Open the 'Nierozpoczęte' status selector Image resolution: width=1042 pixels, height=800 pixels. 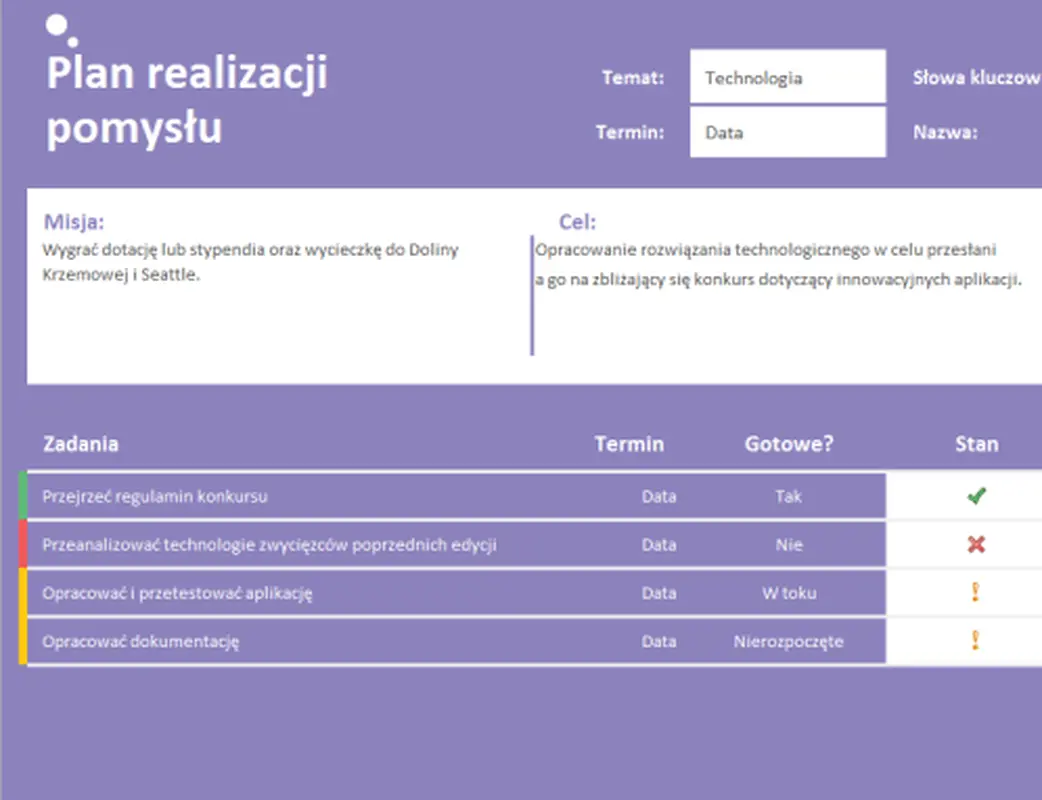pos(789,641)
